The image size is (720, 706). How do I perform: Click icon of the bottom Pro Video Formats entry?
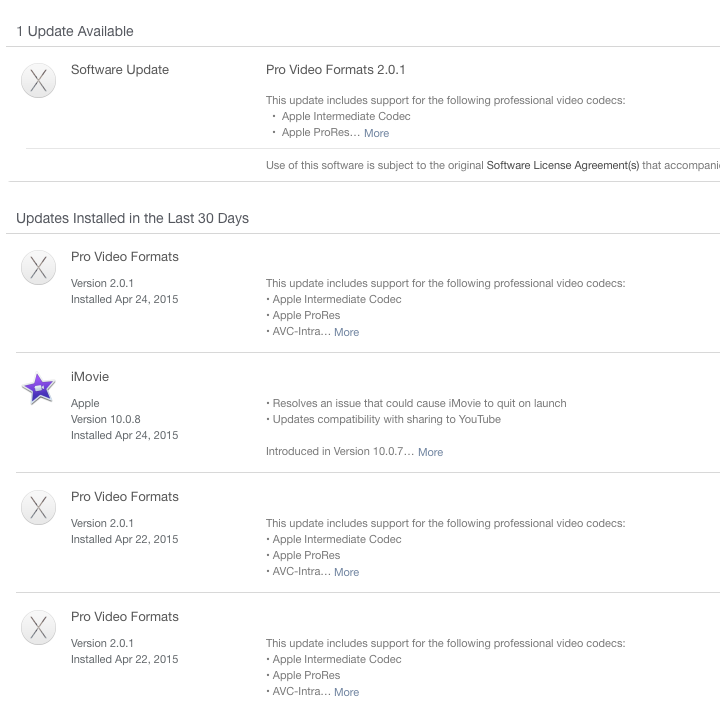39,628
